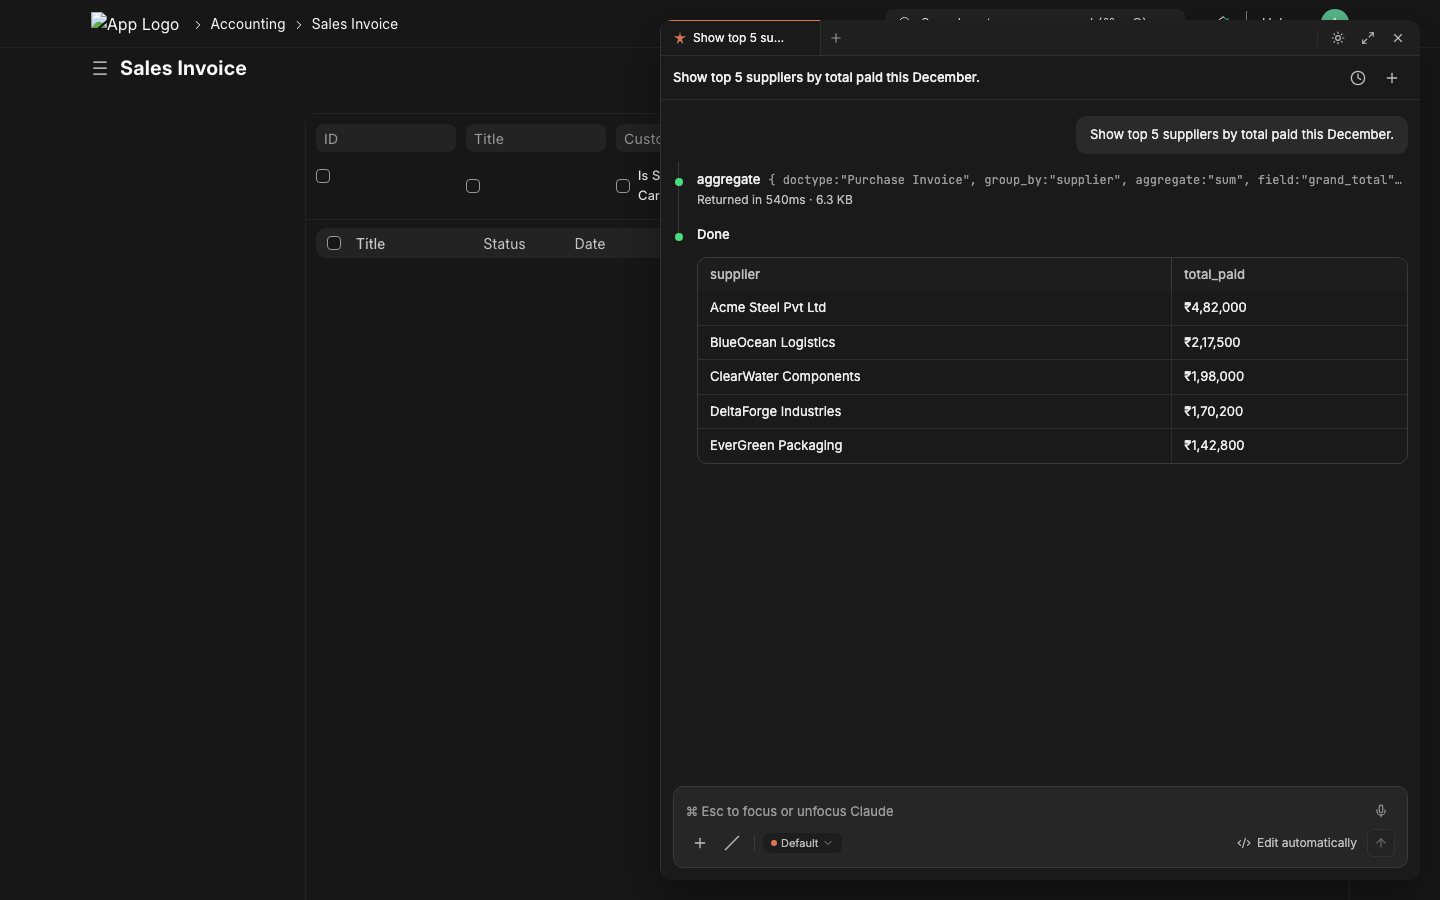
Task: Check the checkbox under Title filter
Action: (x=473, y=186)
